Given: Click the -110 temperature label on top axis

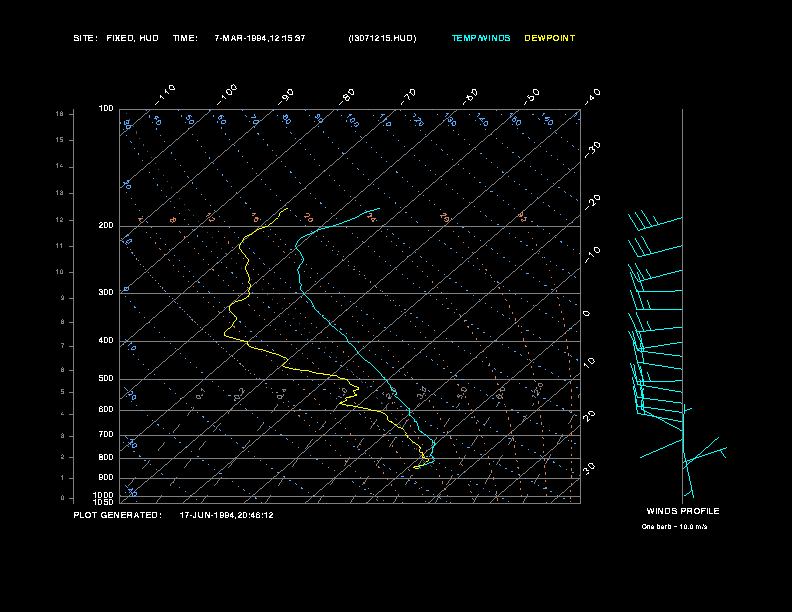Looking at the screenshot, I should point(166,93).
